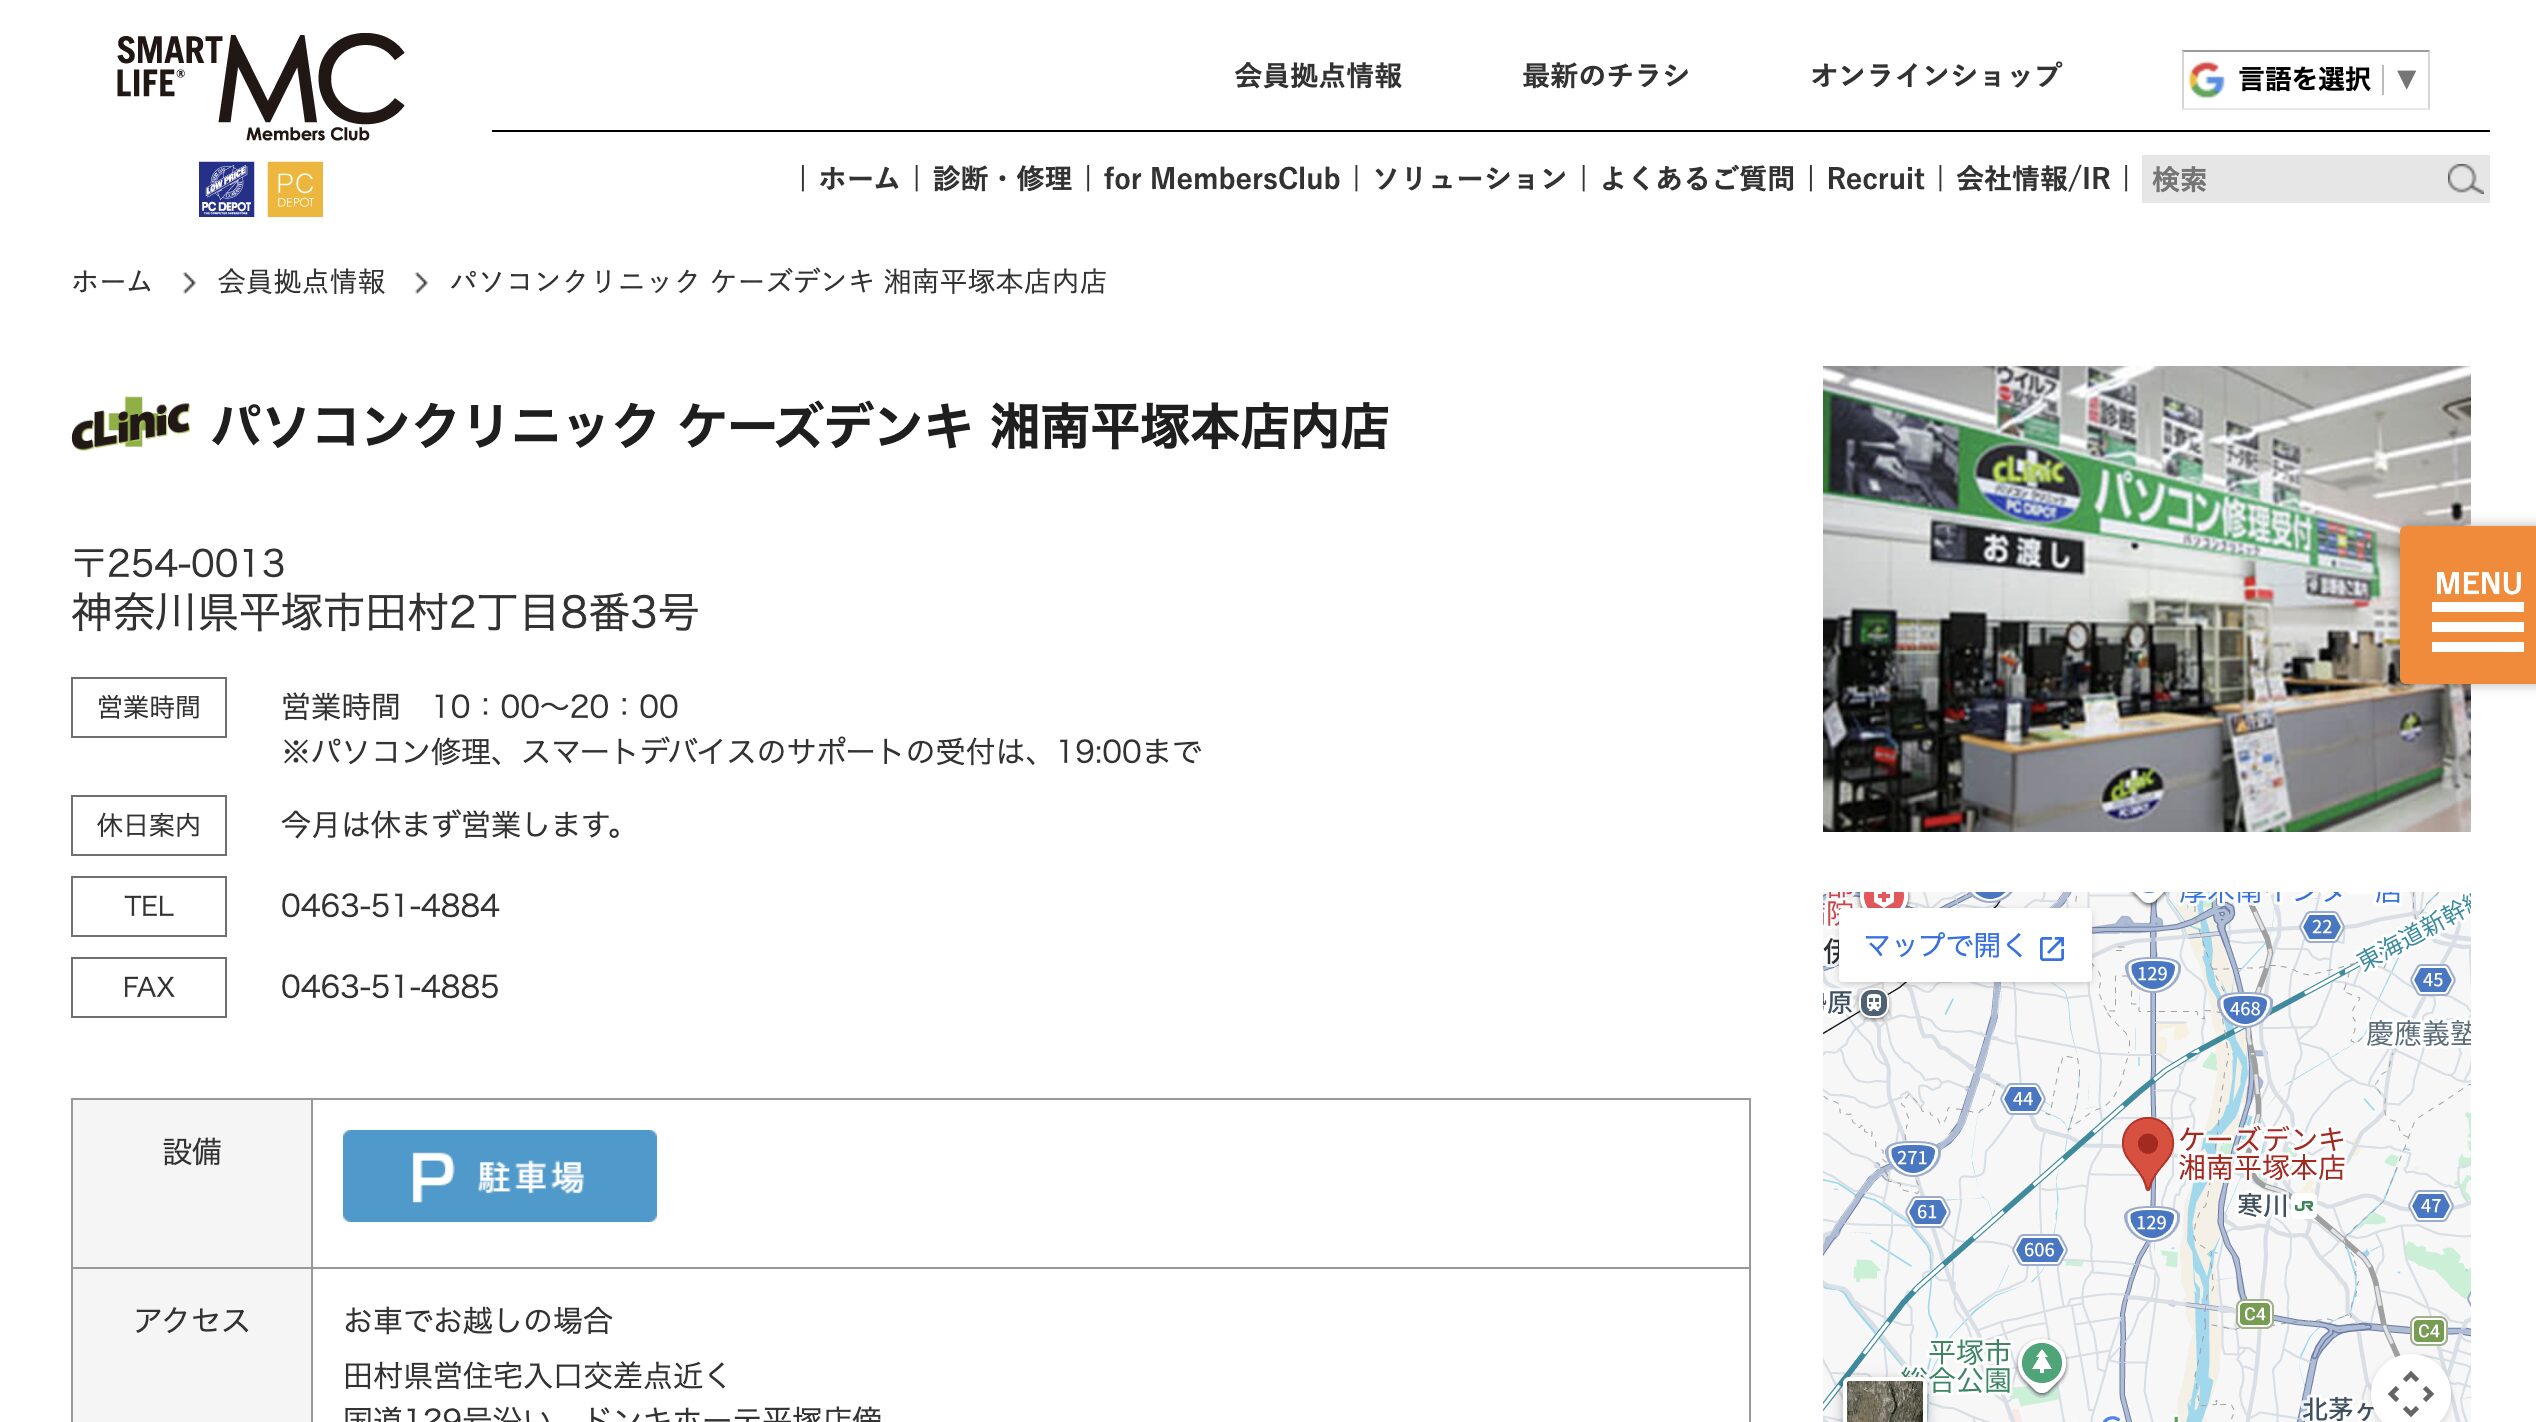Click the route 129 shield near the map top
The image size is (2536, 1422).
(x=2151, y=974)
